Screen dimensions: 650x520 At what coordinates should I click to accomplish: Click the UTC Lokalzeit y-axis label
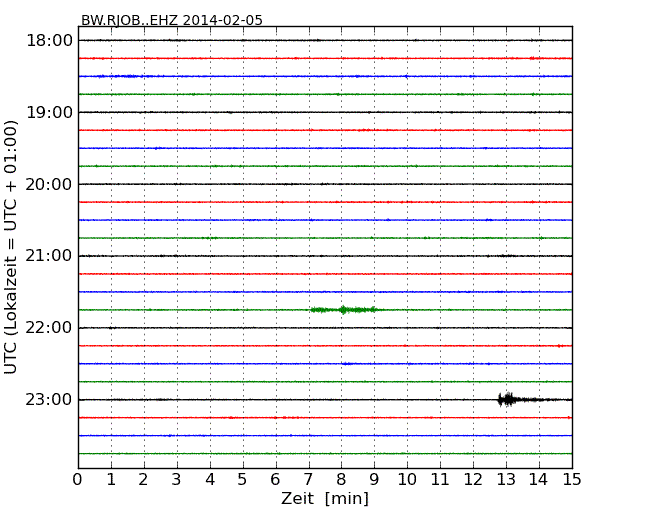11,247
